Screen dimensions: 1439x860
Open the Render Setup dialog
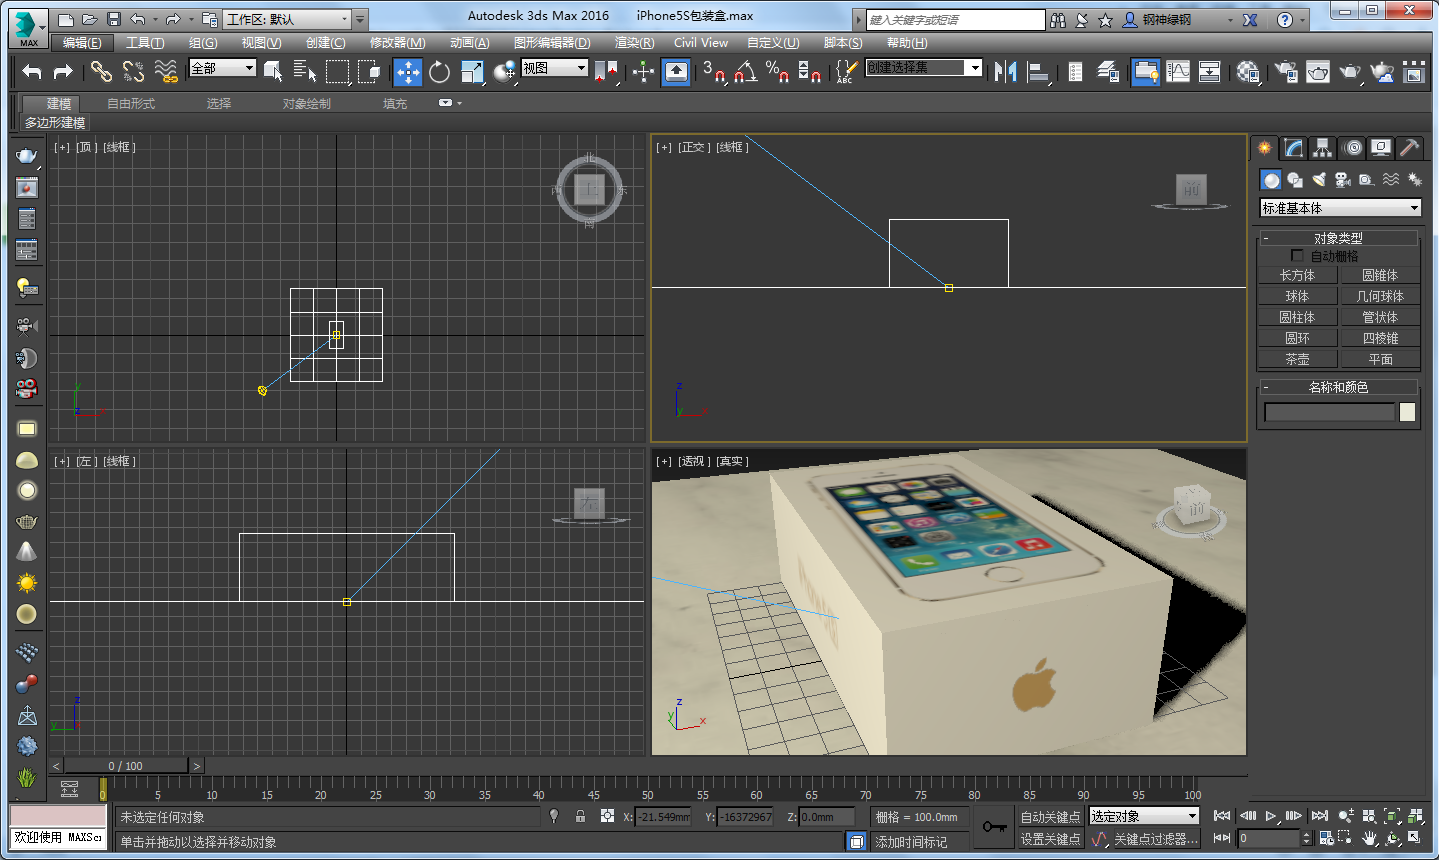pyautogui.click(x=1286, y=71)
